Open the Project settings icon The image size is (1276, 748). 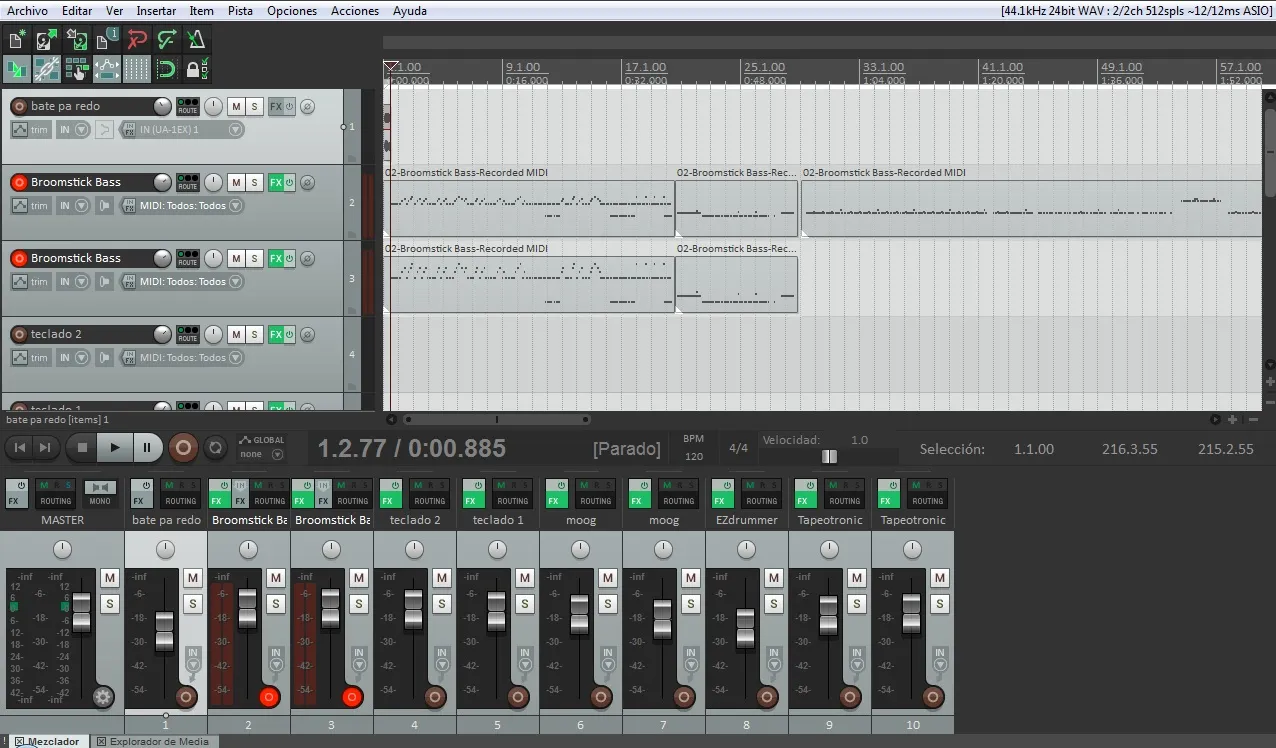106,40
